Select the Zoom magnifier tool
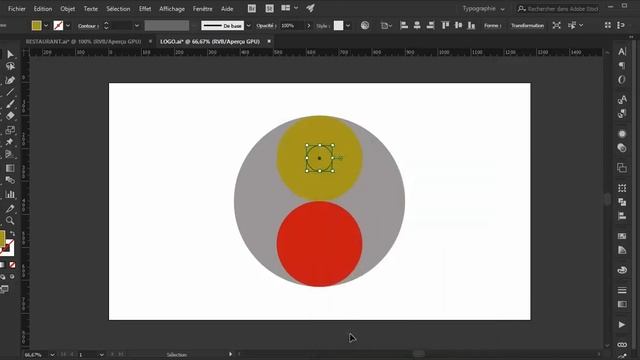The width and height of the screenshot is (640, 360). 10,221
